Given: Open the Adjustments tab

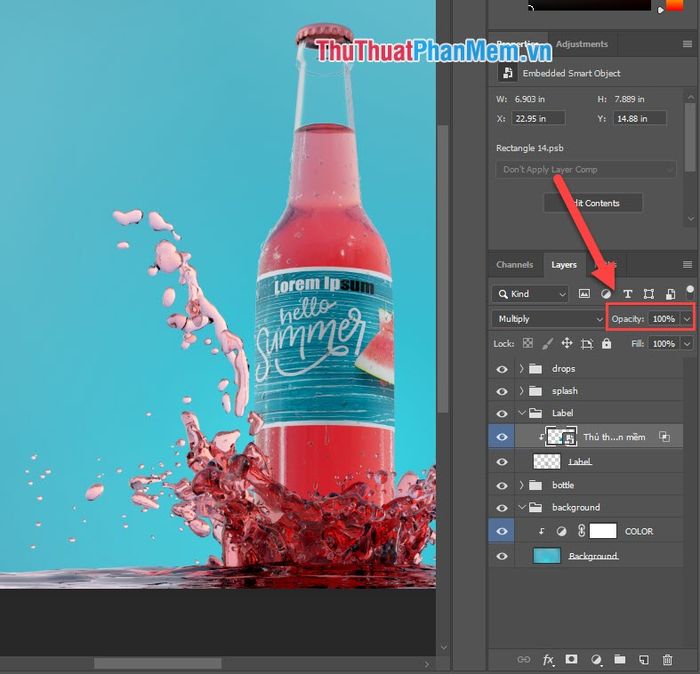Looking at the screenshot, I should [x=581, y=44].
